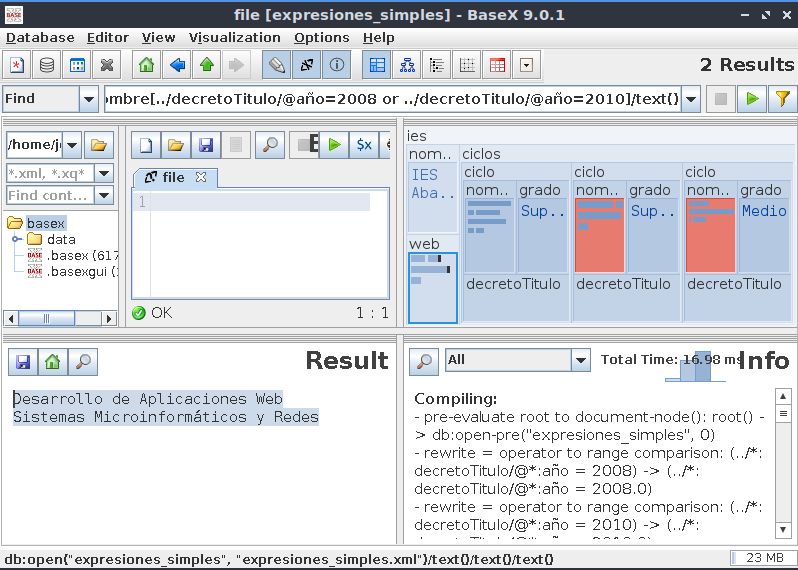Open the Visualization menu
The height and width of the screenshot is (570, 798).
234,37
